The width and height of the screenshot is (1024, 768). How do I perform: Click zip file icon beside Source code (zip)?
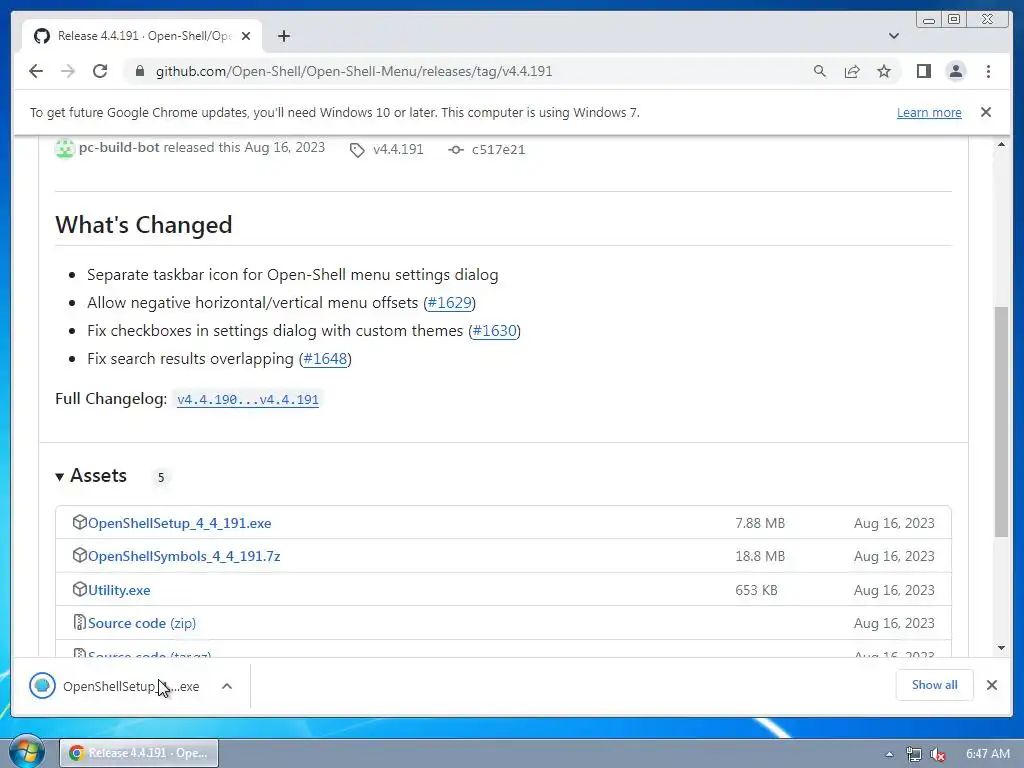(x=80, y=623)
